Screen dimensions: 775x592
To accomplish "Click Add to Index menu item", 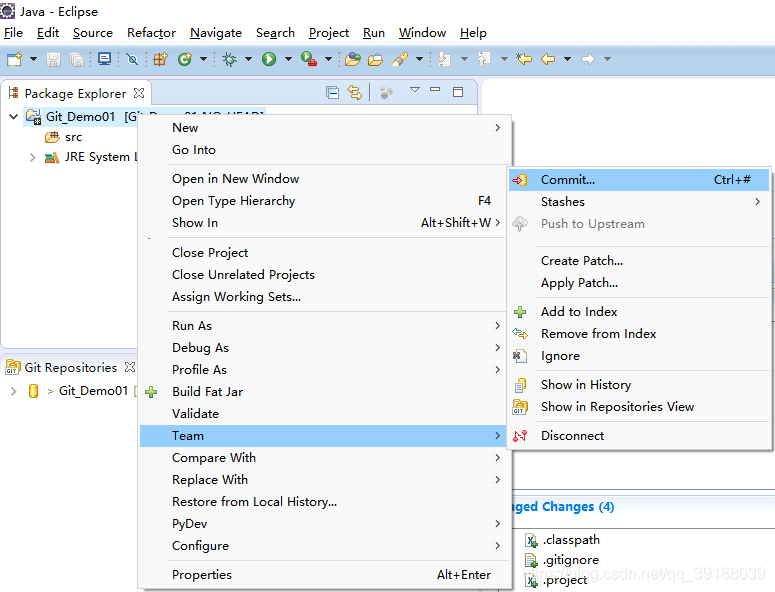I will click(x=639, y=312).
